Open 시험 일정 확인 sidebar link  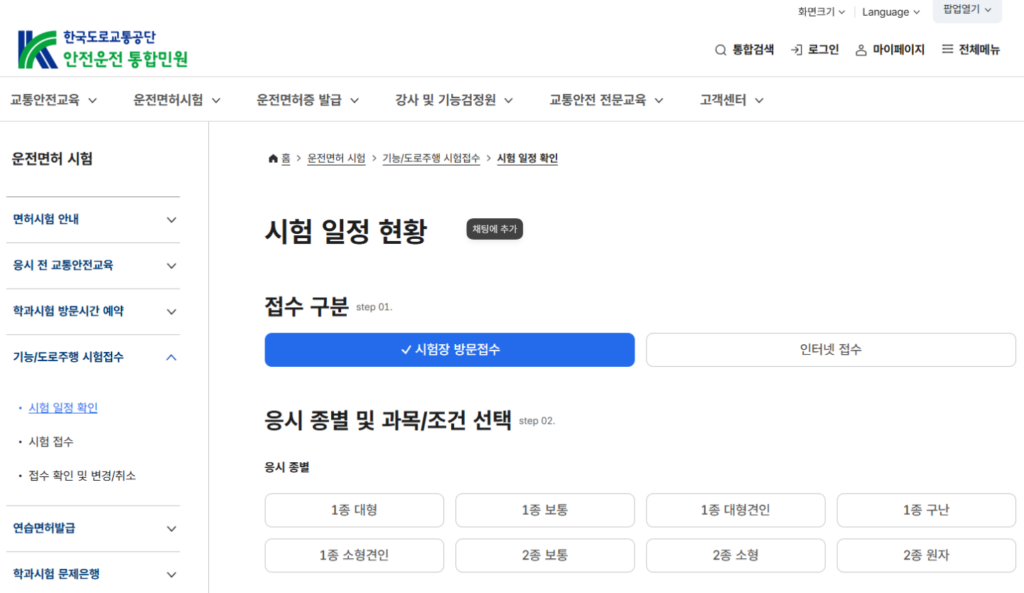[63, 408]
